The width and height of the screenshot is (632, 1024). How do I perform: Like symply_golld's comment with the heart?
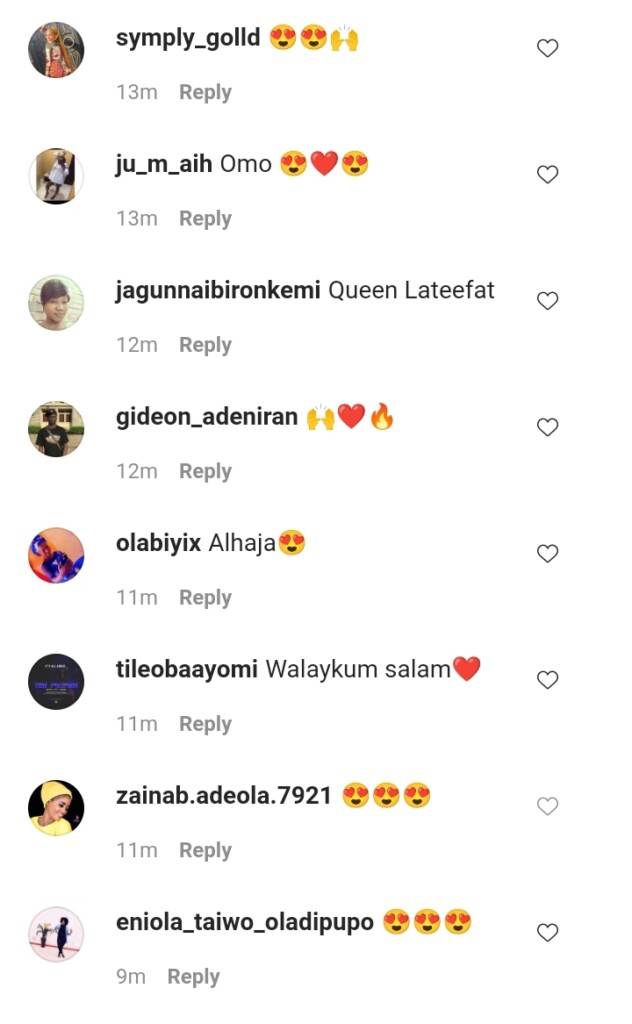point(547,48)
